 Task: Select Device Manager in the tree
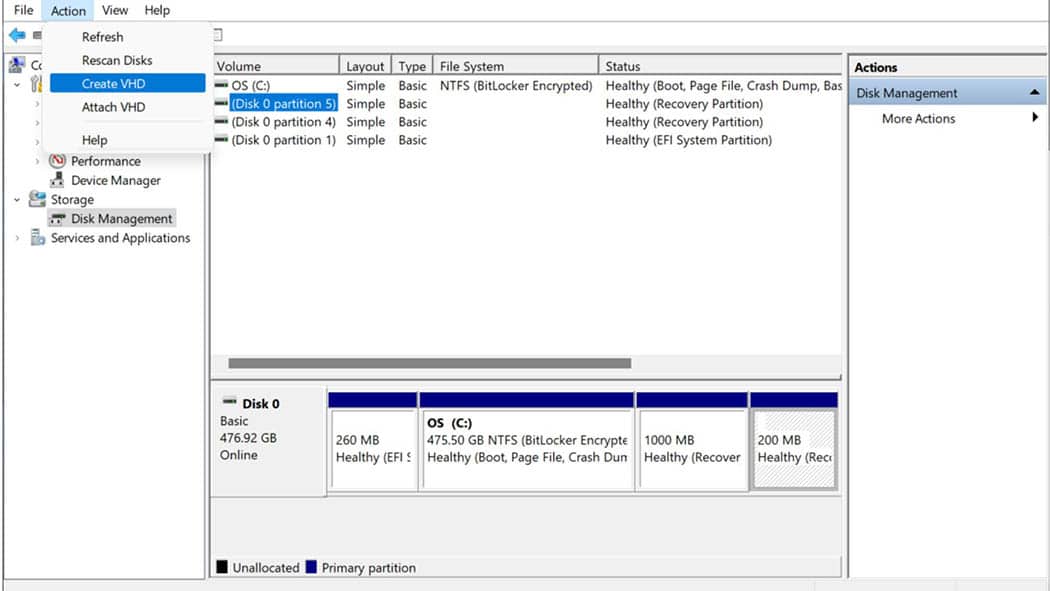click(116, 180)
